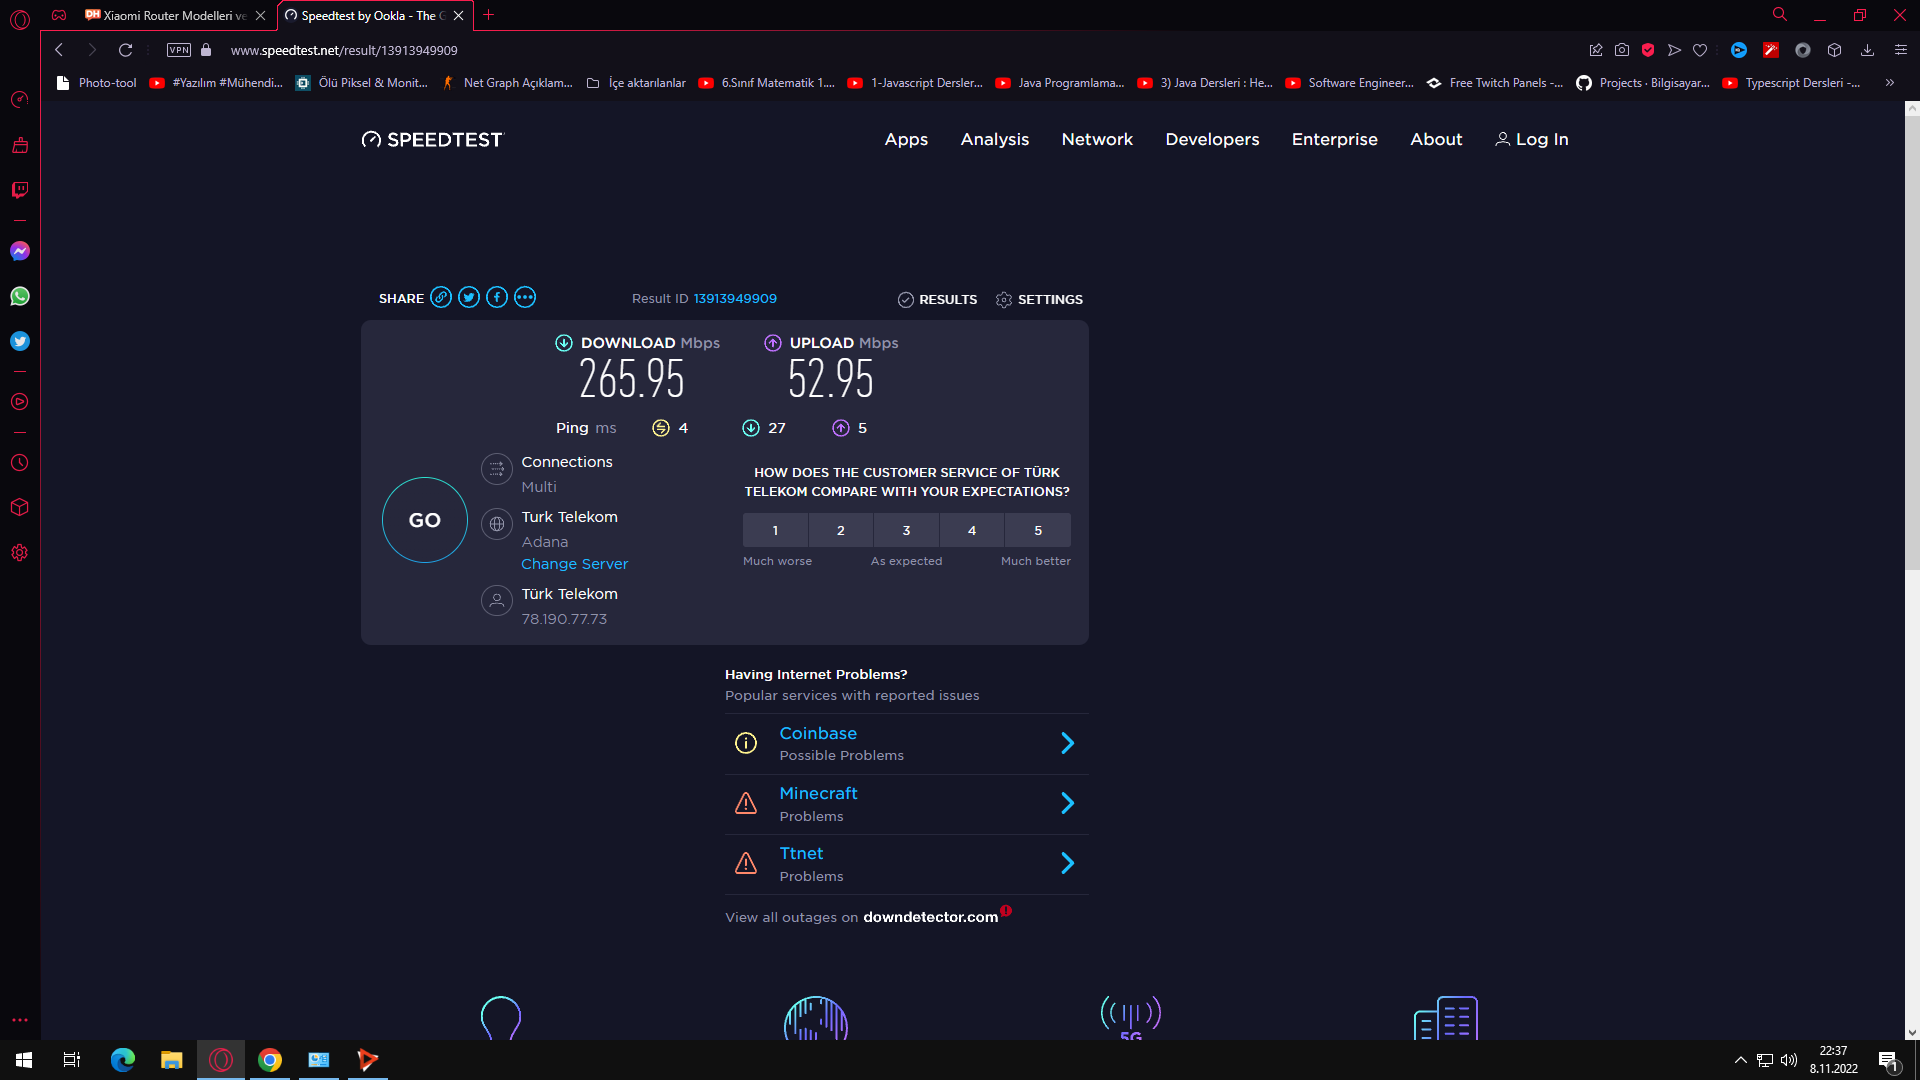Open Projects Bilgisayar GitHub bookmark
The width and height of the screenshot is (1920, 1080).
click(1643, 83)
